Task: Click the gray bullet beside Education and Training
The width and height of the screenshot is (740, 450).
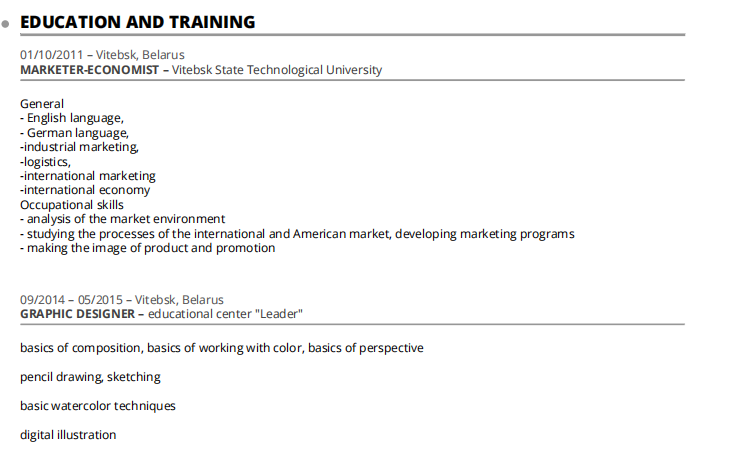Action: coord(6,24)
